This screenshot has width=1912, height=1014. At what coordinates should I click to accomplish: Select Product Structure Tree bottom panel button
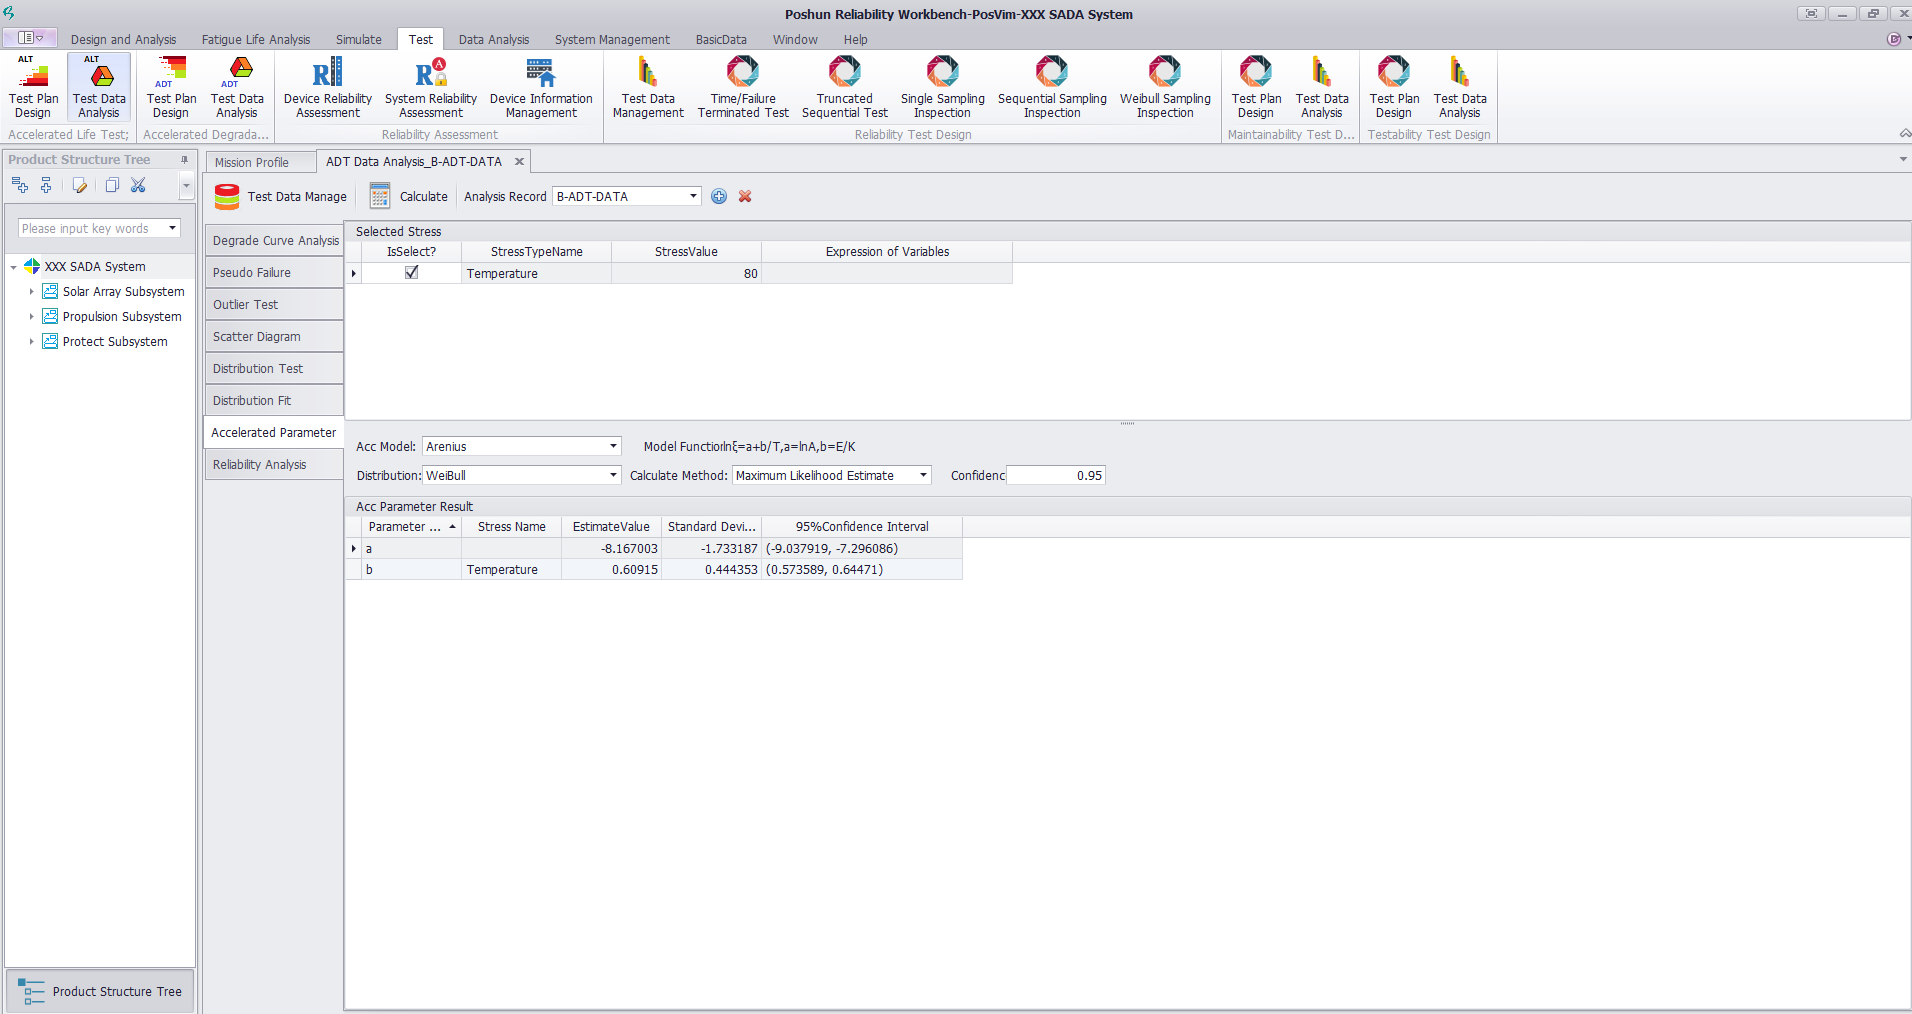(100, 991)
